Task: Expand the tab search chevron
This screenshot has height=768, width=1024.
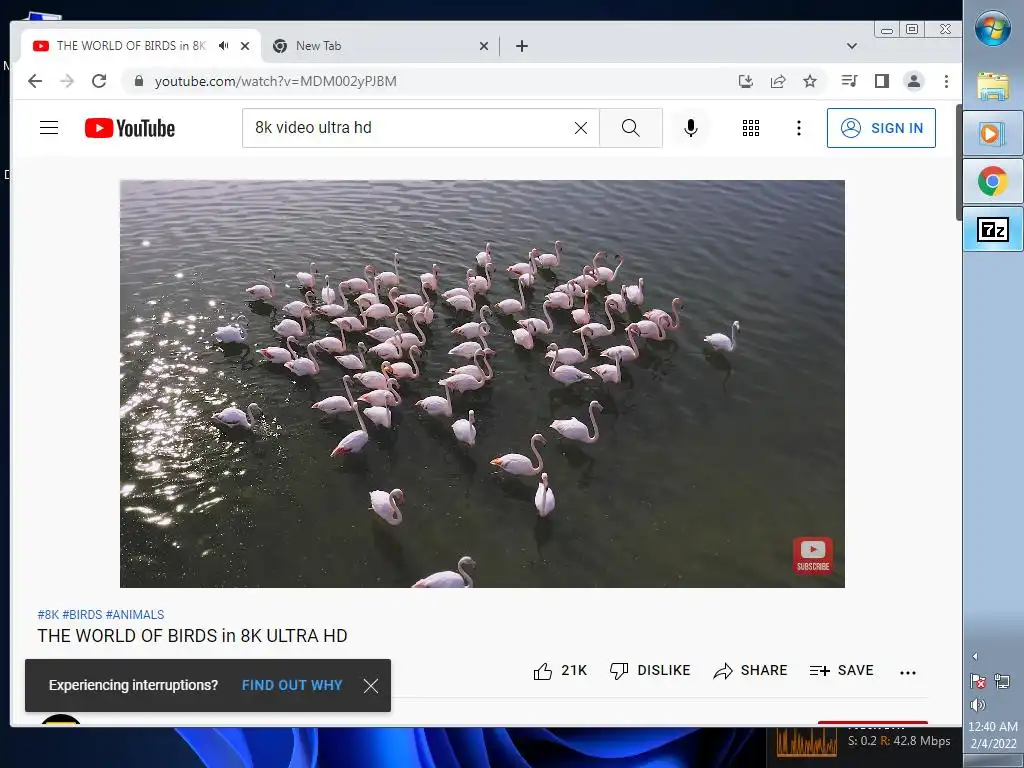Action: [x=852, y=46]
